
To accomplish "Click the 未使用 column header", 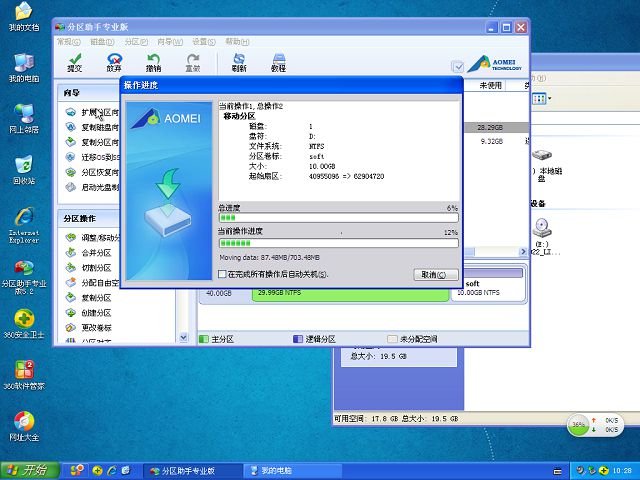I will tap(490, 85).
